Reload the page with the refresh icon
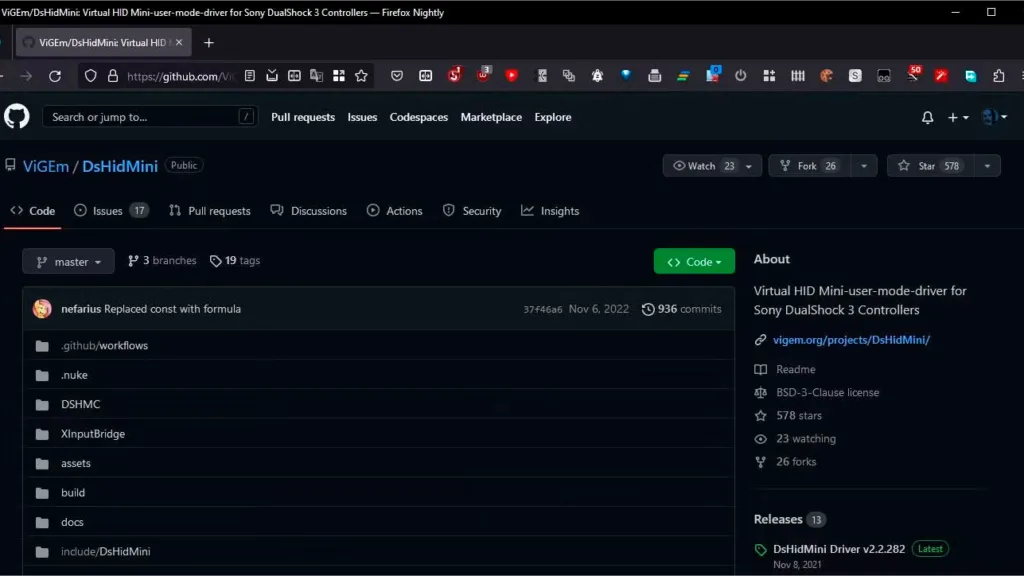The width and height of the screenshot is (1024, 576). click(x=55, y=76)
